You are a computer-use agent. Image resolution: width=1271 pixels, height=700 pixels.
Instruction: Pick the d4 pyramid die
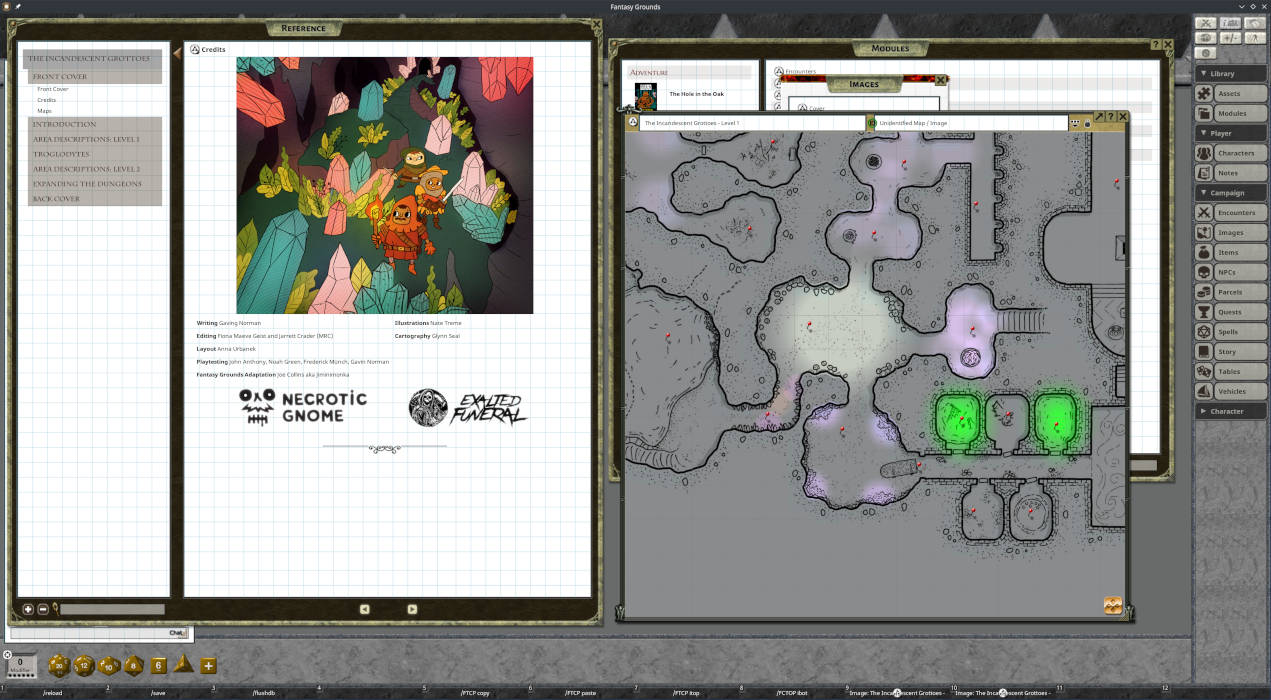tap(183, 664)
